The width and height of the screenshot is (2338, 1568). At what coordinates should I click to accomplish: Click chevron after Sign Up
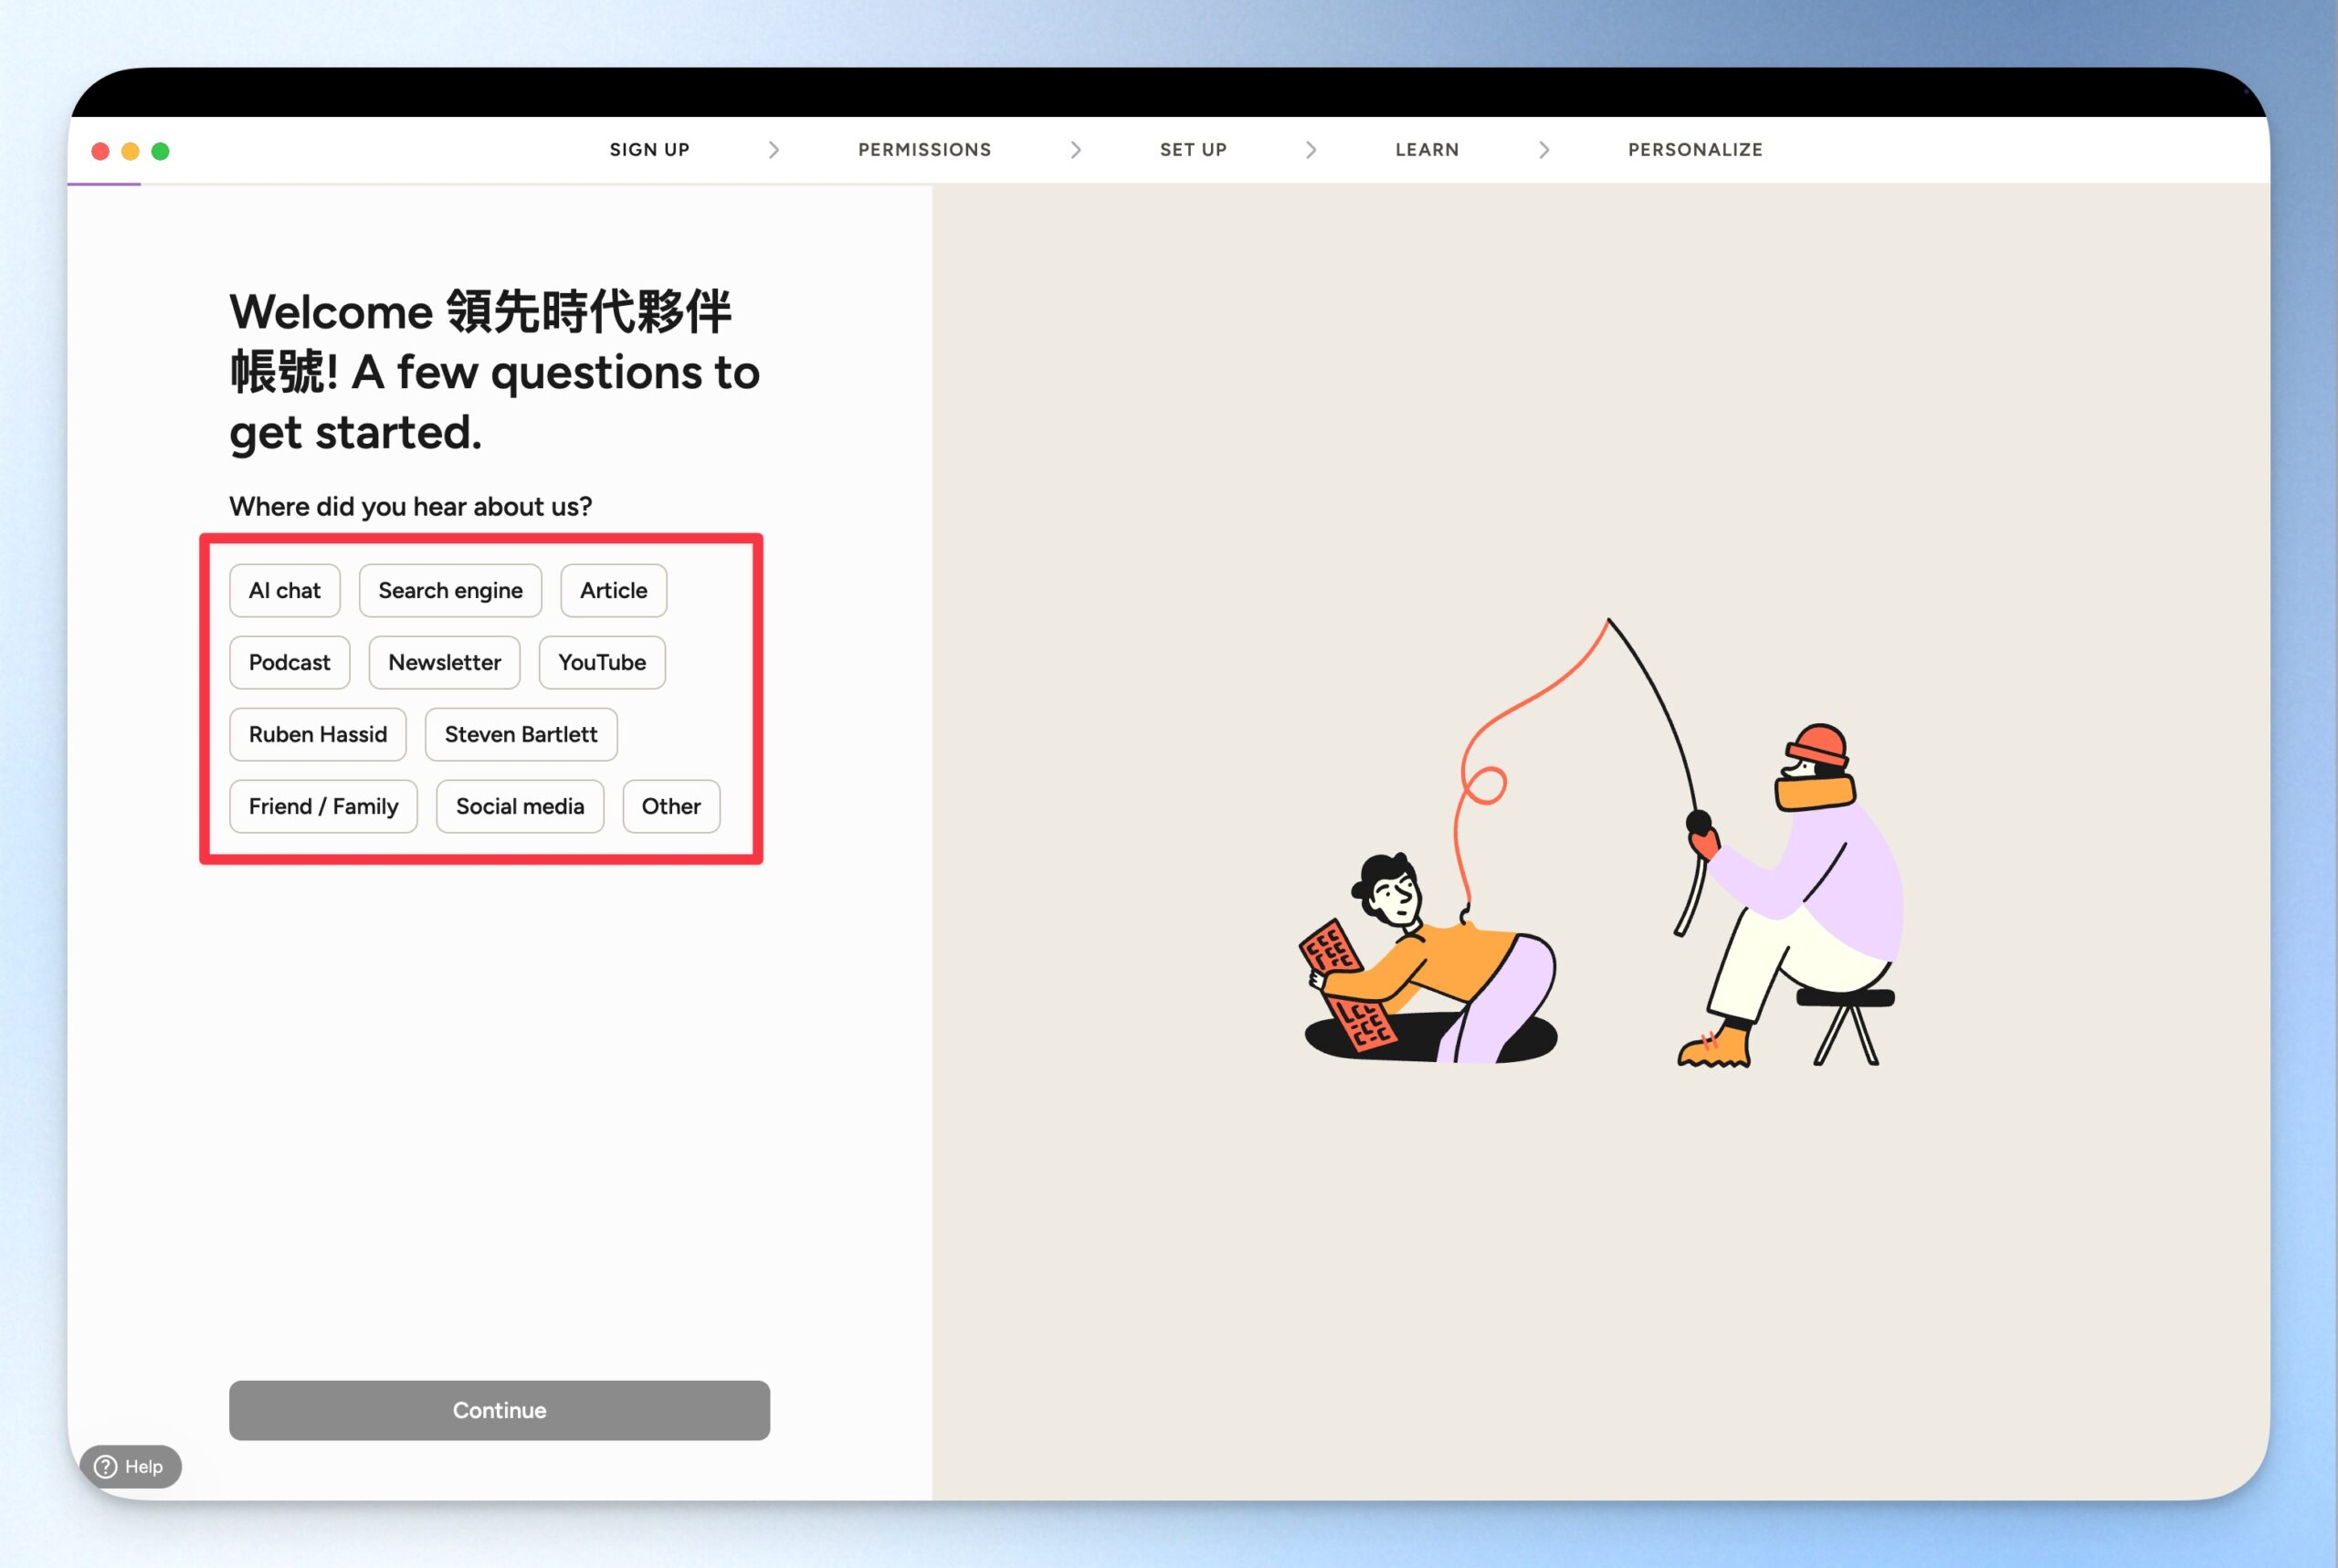tap(773, 150)
